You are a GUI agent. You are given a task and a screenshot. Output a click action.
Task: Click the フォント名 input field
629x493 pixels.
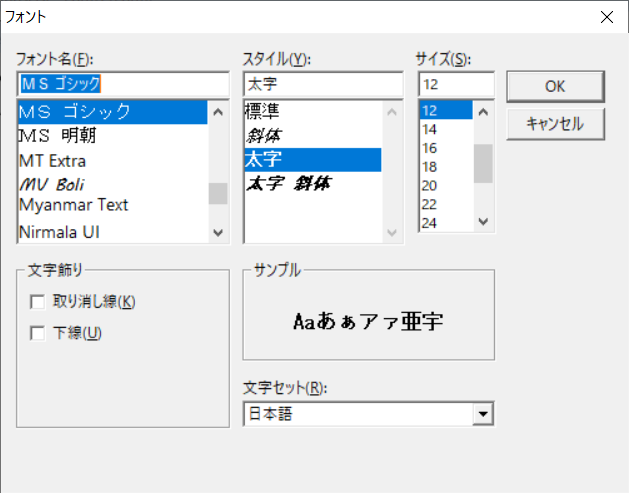point(123,84)
